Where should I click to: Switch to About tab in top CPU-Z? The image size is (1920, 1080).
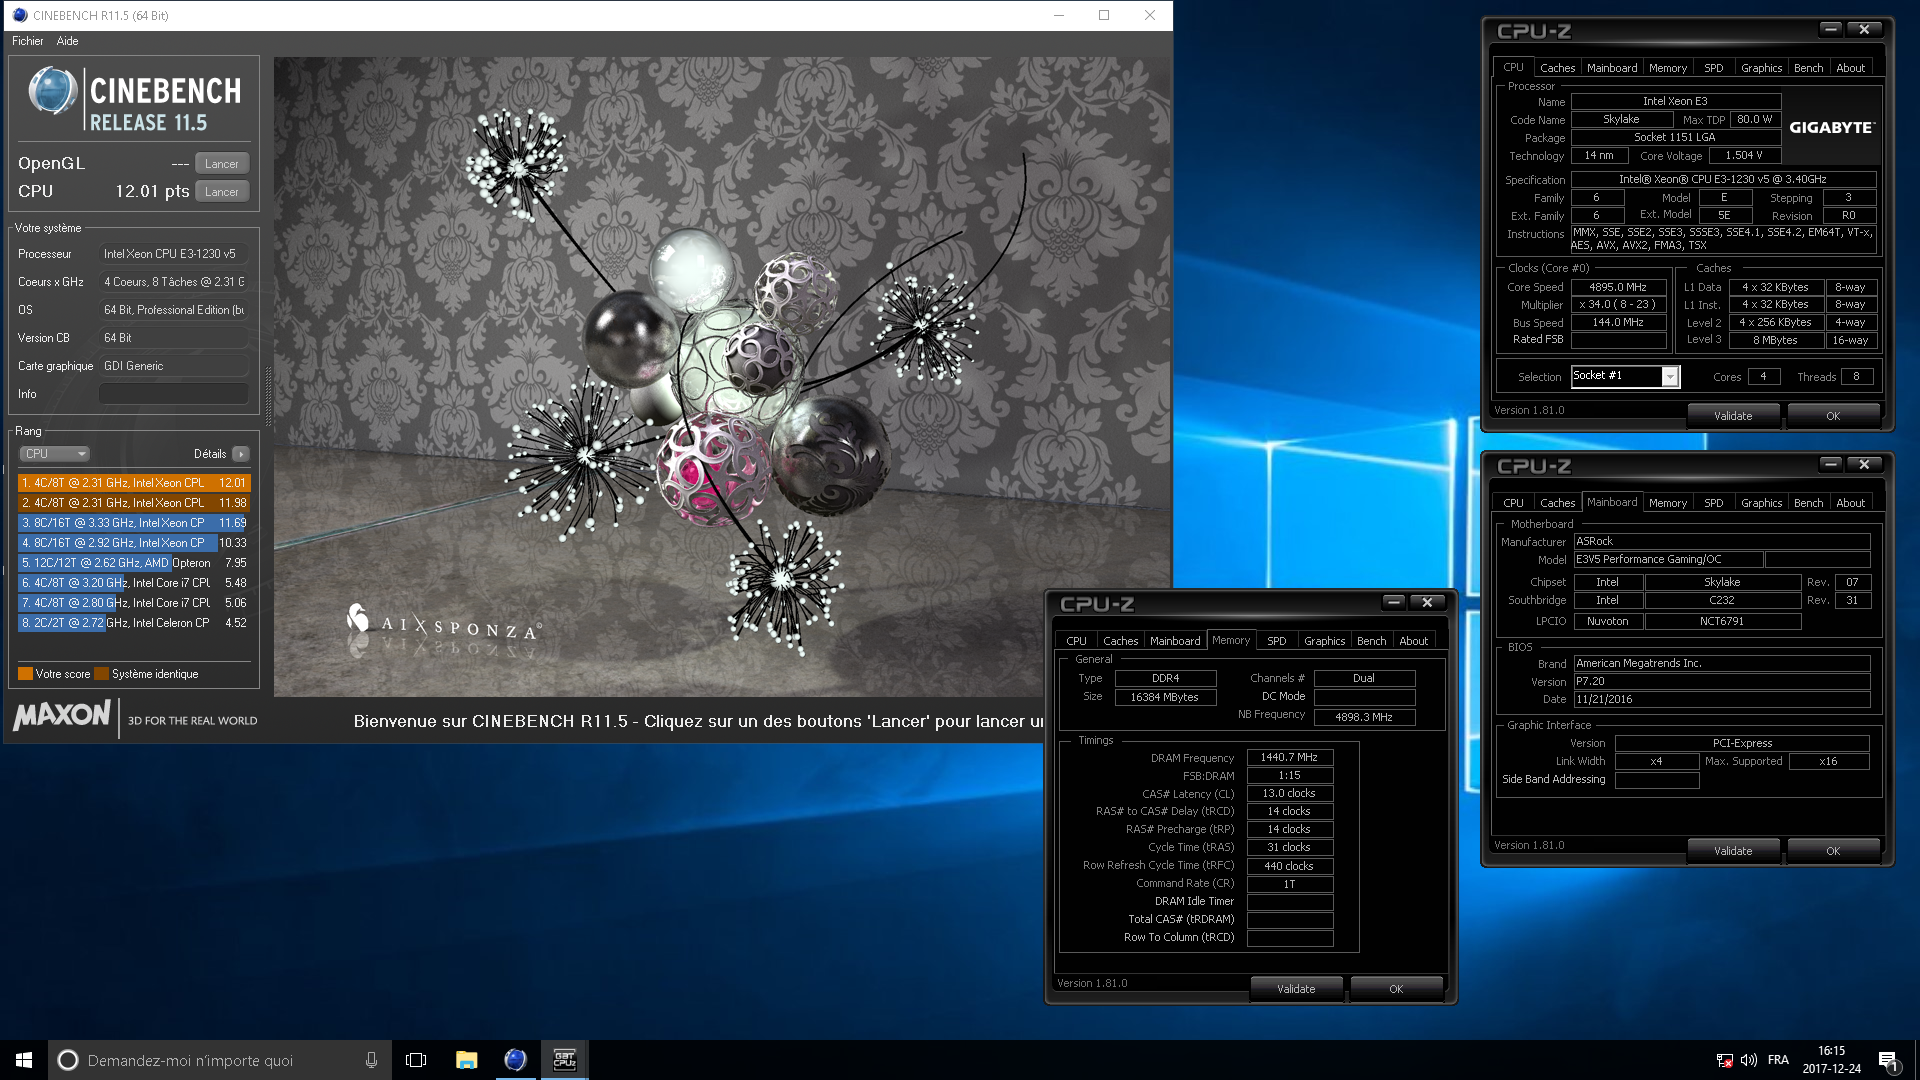point(1850,68)
